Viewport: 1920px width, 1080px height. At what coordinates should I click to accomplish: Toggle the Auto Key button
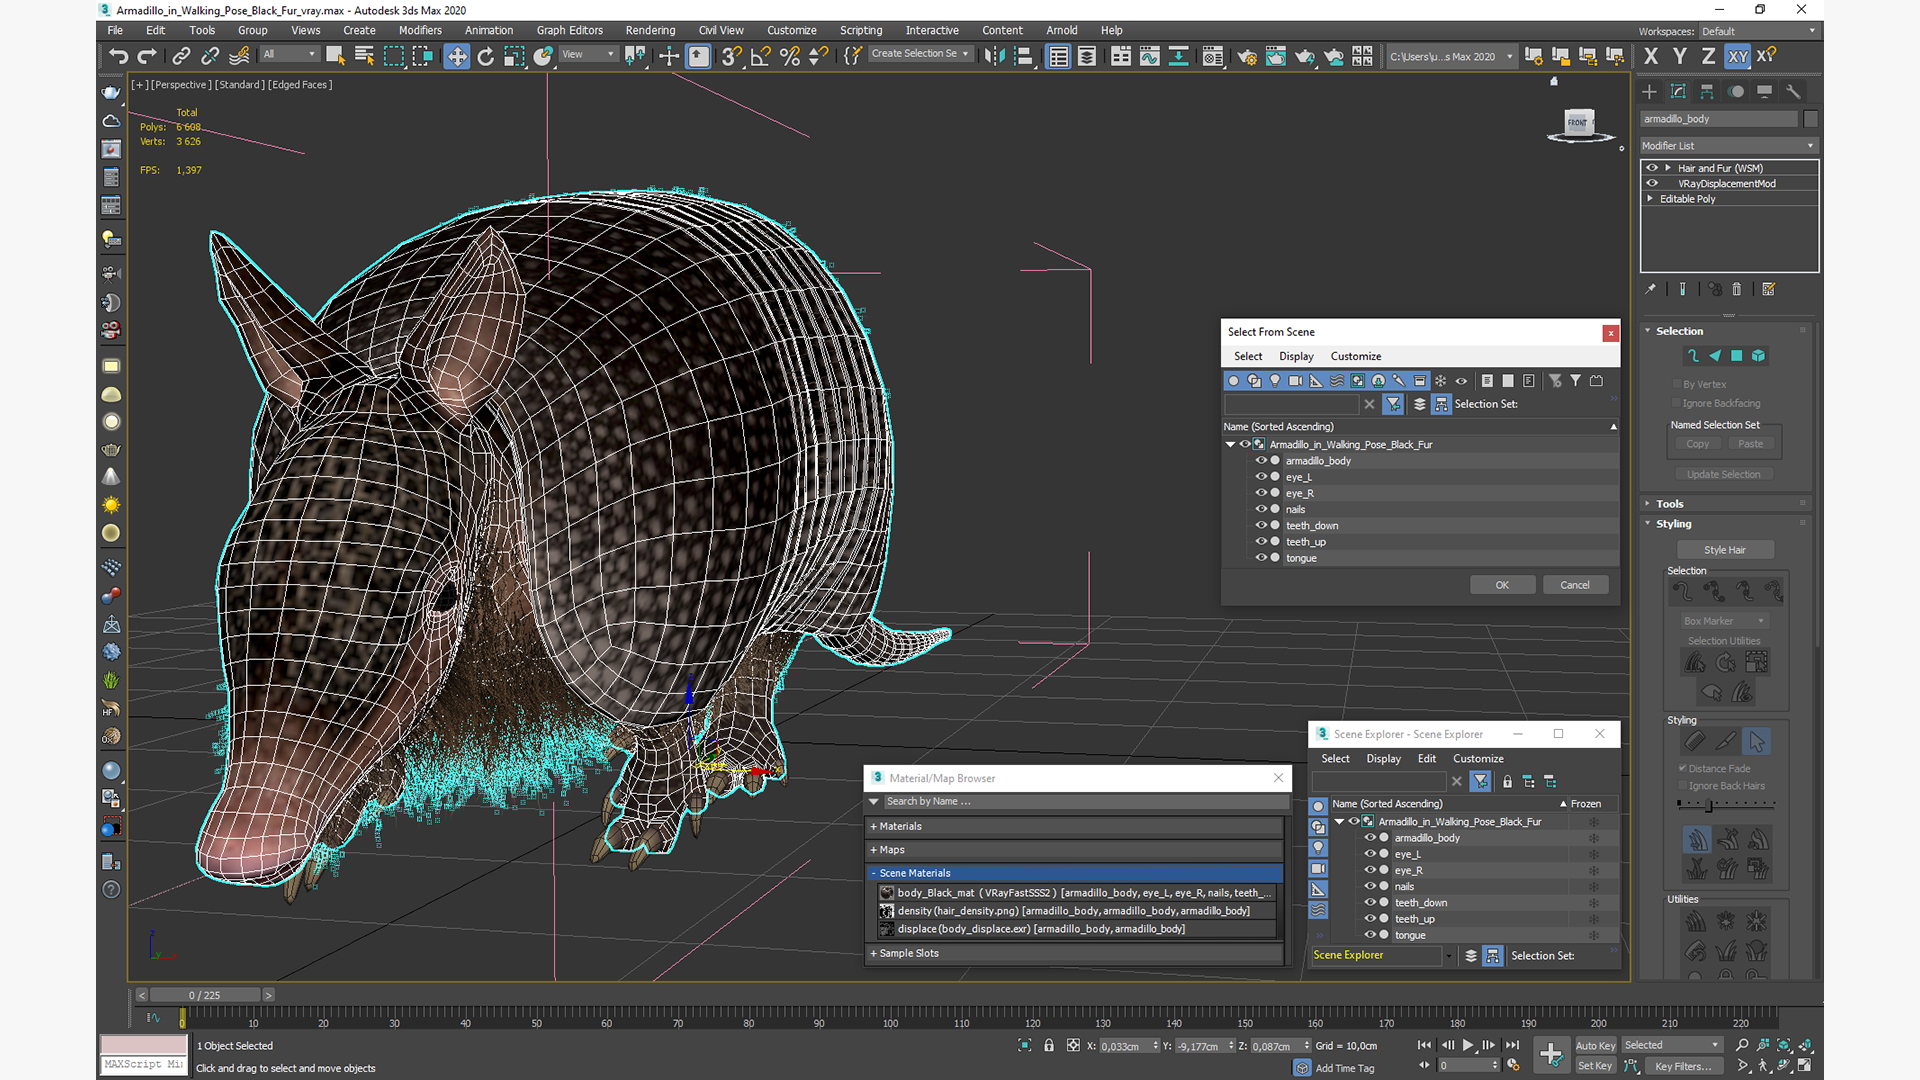click(x=1595, y=1046)
